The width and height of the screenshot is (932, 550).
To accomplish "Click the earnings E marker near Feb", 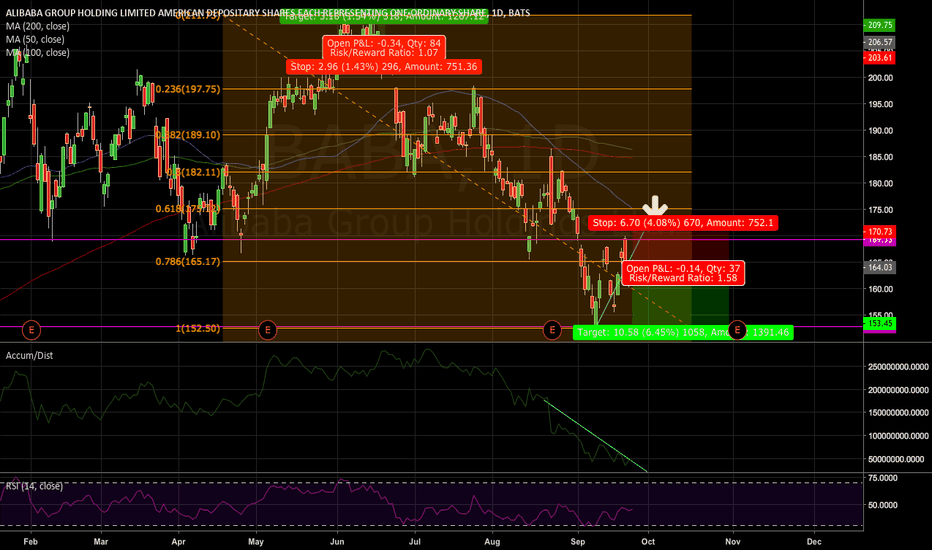I will click(x=31, y=329).
